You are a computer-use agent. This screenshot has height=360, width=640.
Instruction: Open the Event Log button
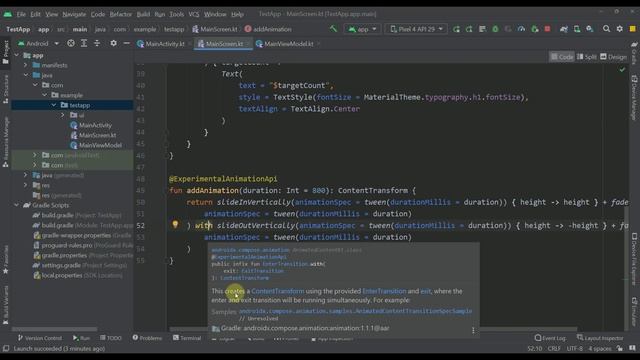coord(550,338)
